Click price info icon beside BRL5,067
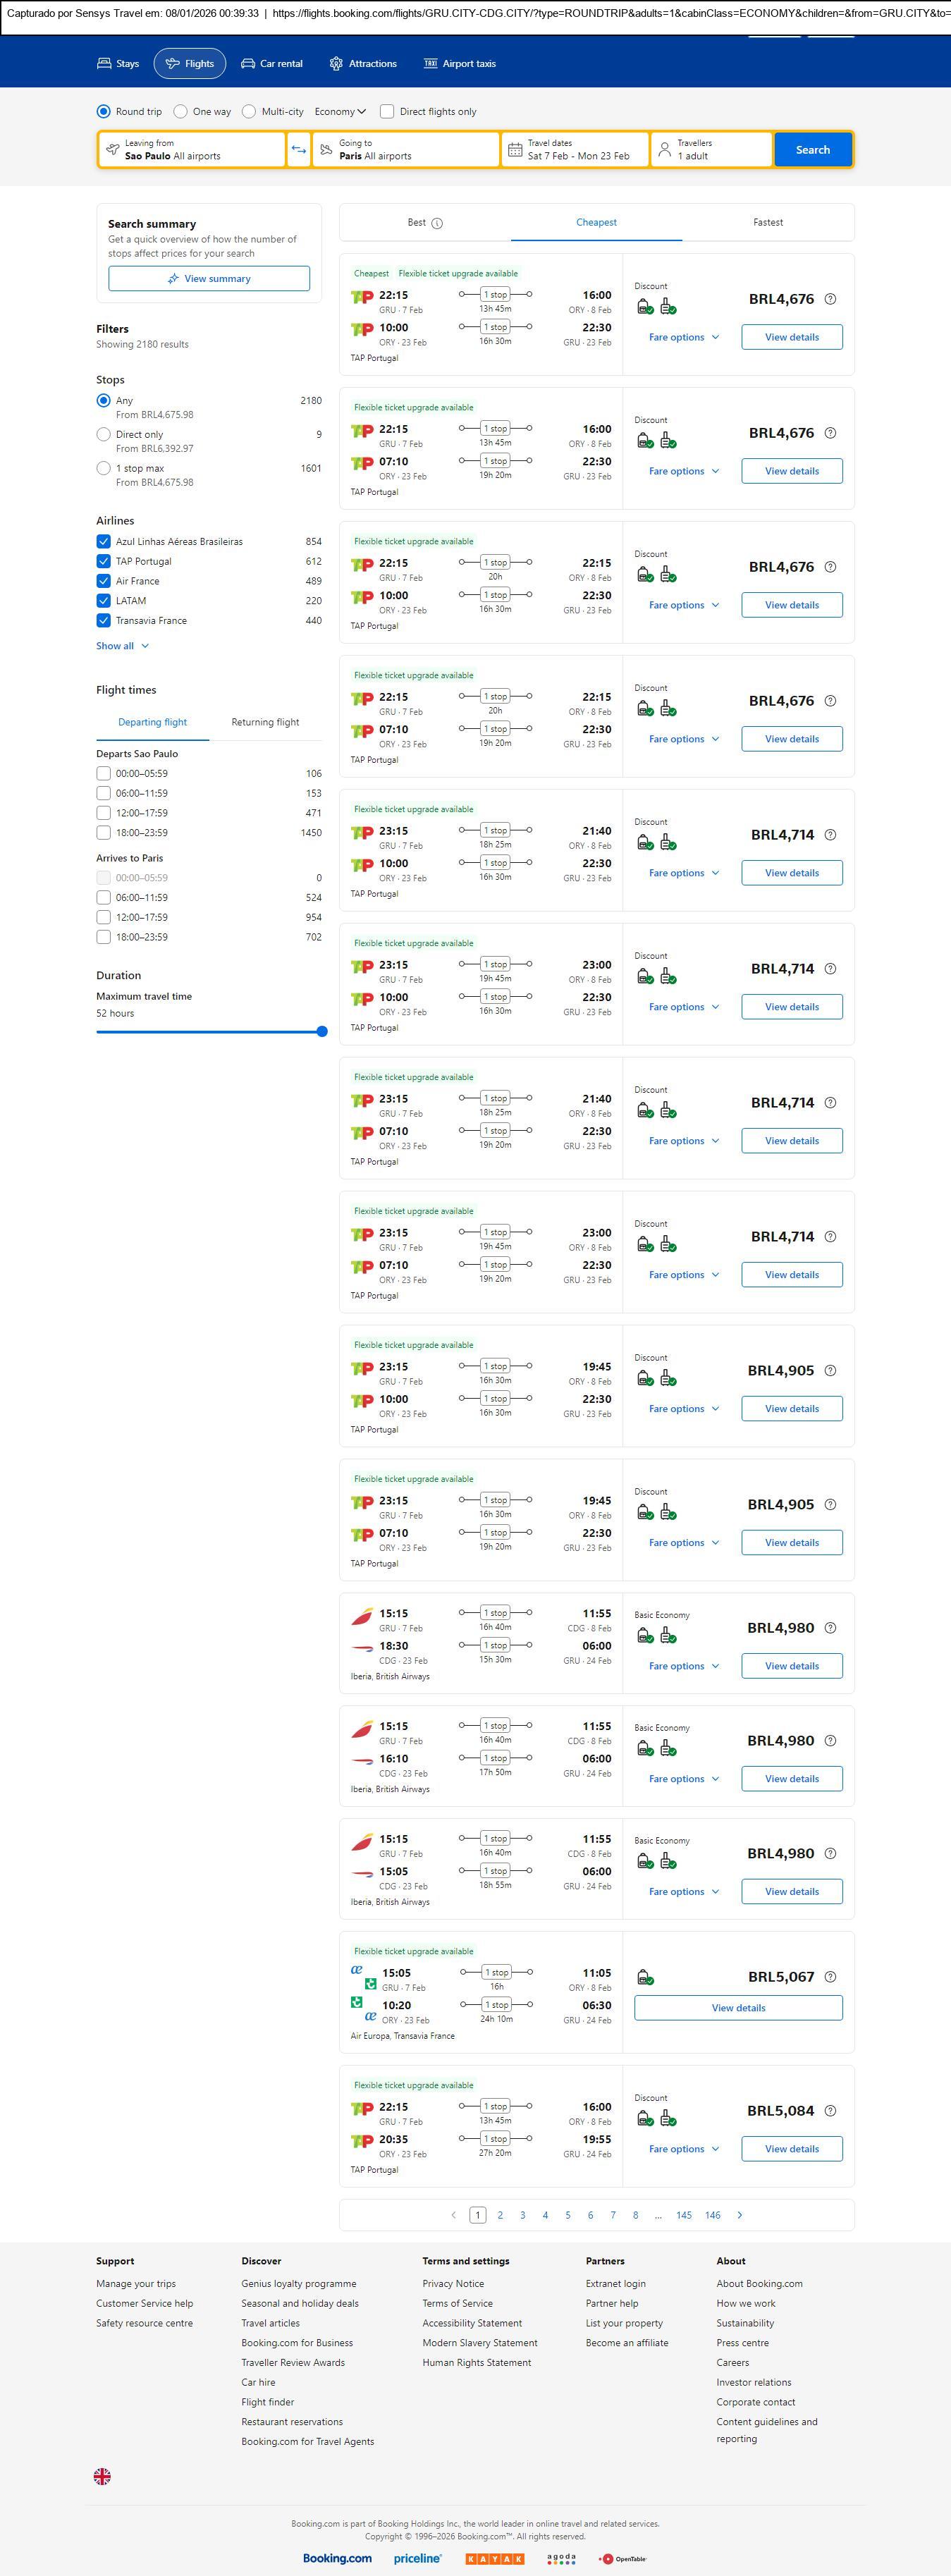Image resolution: width=951 pixels, height=2576 pixels. click(x=829, y=1977)
